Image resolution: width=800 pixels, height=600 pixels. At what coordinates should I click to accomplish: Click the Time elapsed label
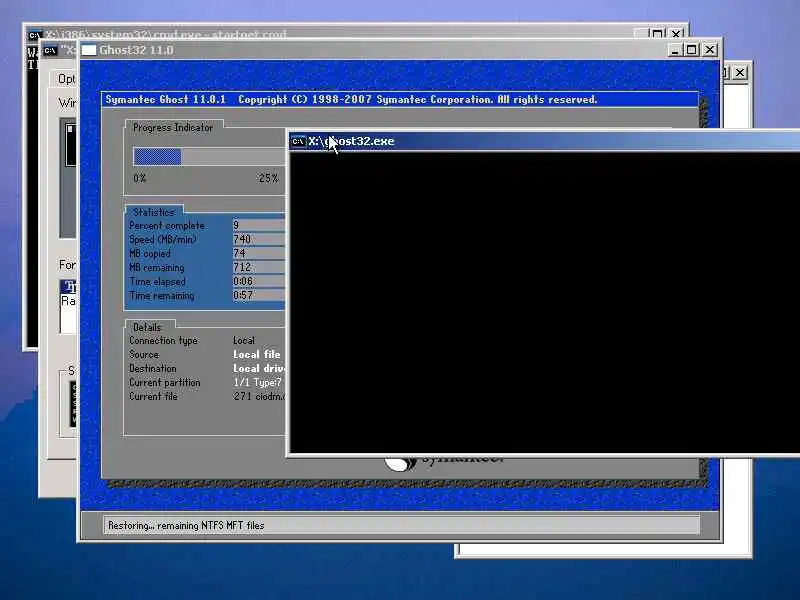(157, 282)
